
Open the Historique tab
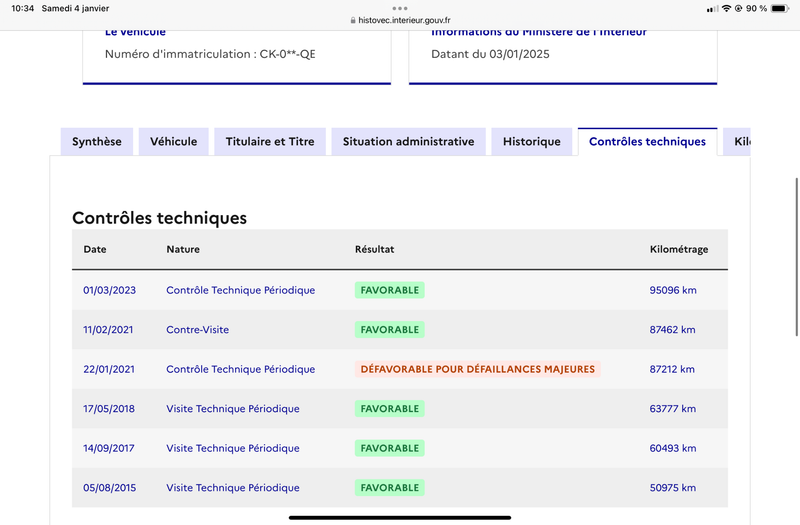tap(532, 141)
